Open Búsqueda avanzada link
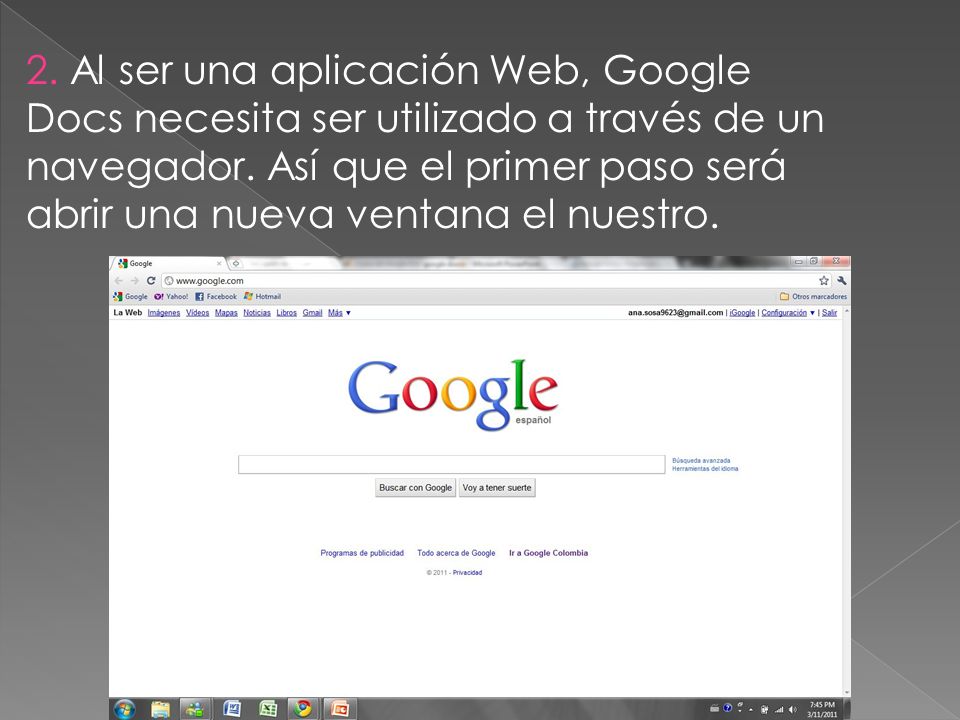This screenshot has height=720, width=960. 701,460
